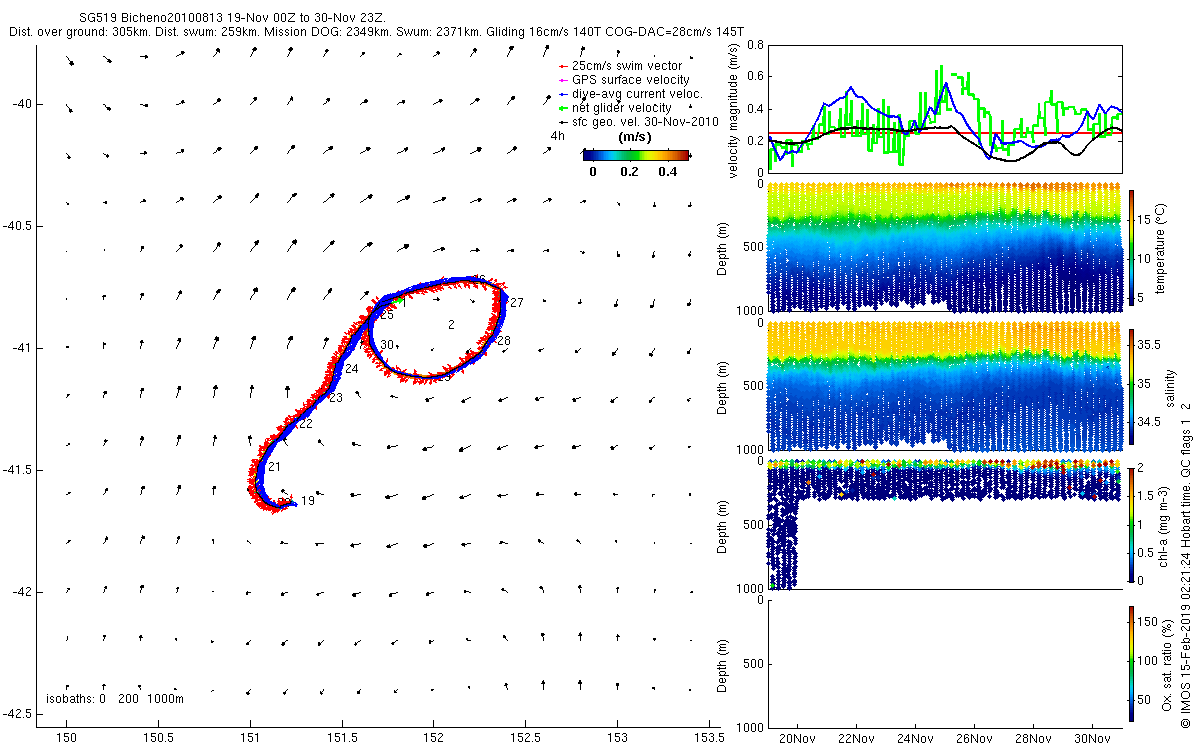Click the '151.5' longitude tick on the map axis
The width and height of the screenshot is (1200, 750).
(x=342, y=738)
